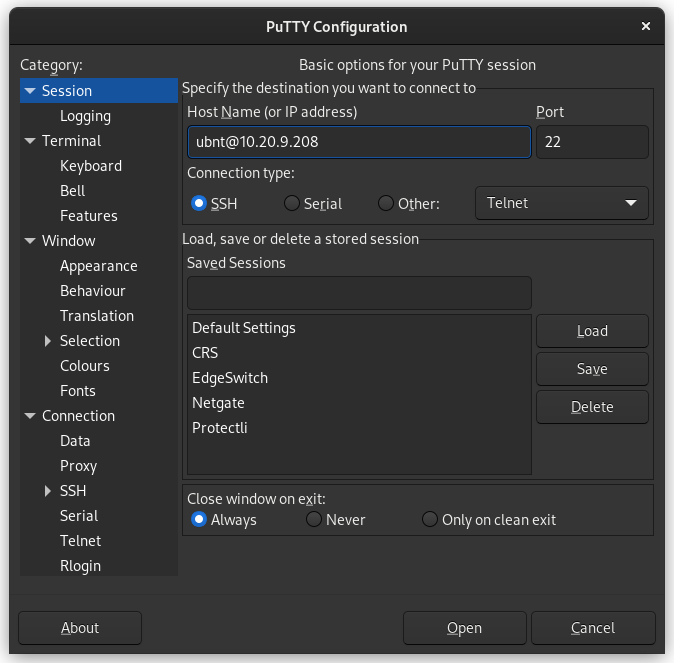Click the Load session button
Screen dimensions: 674x663
pos(592,331)
